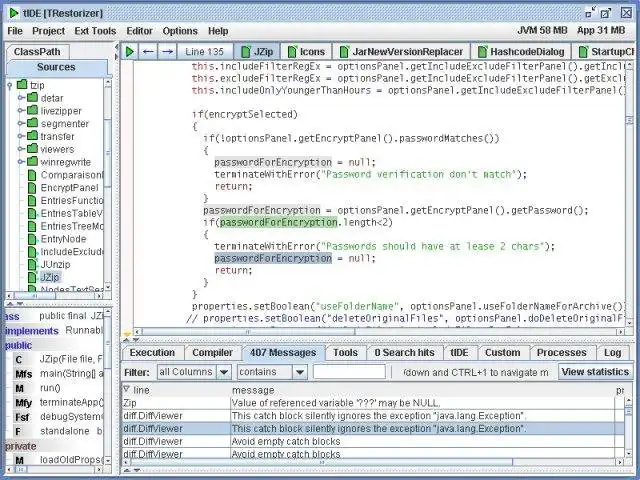
Task: Open the Project menu
Action: 49,31
